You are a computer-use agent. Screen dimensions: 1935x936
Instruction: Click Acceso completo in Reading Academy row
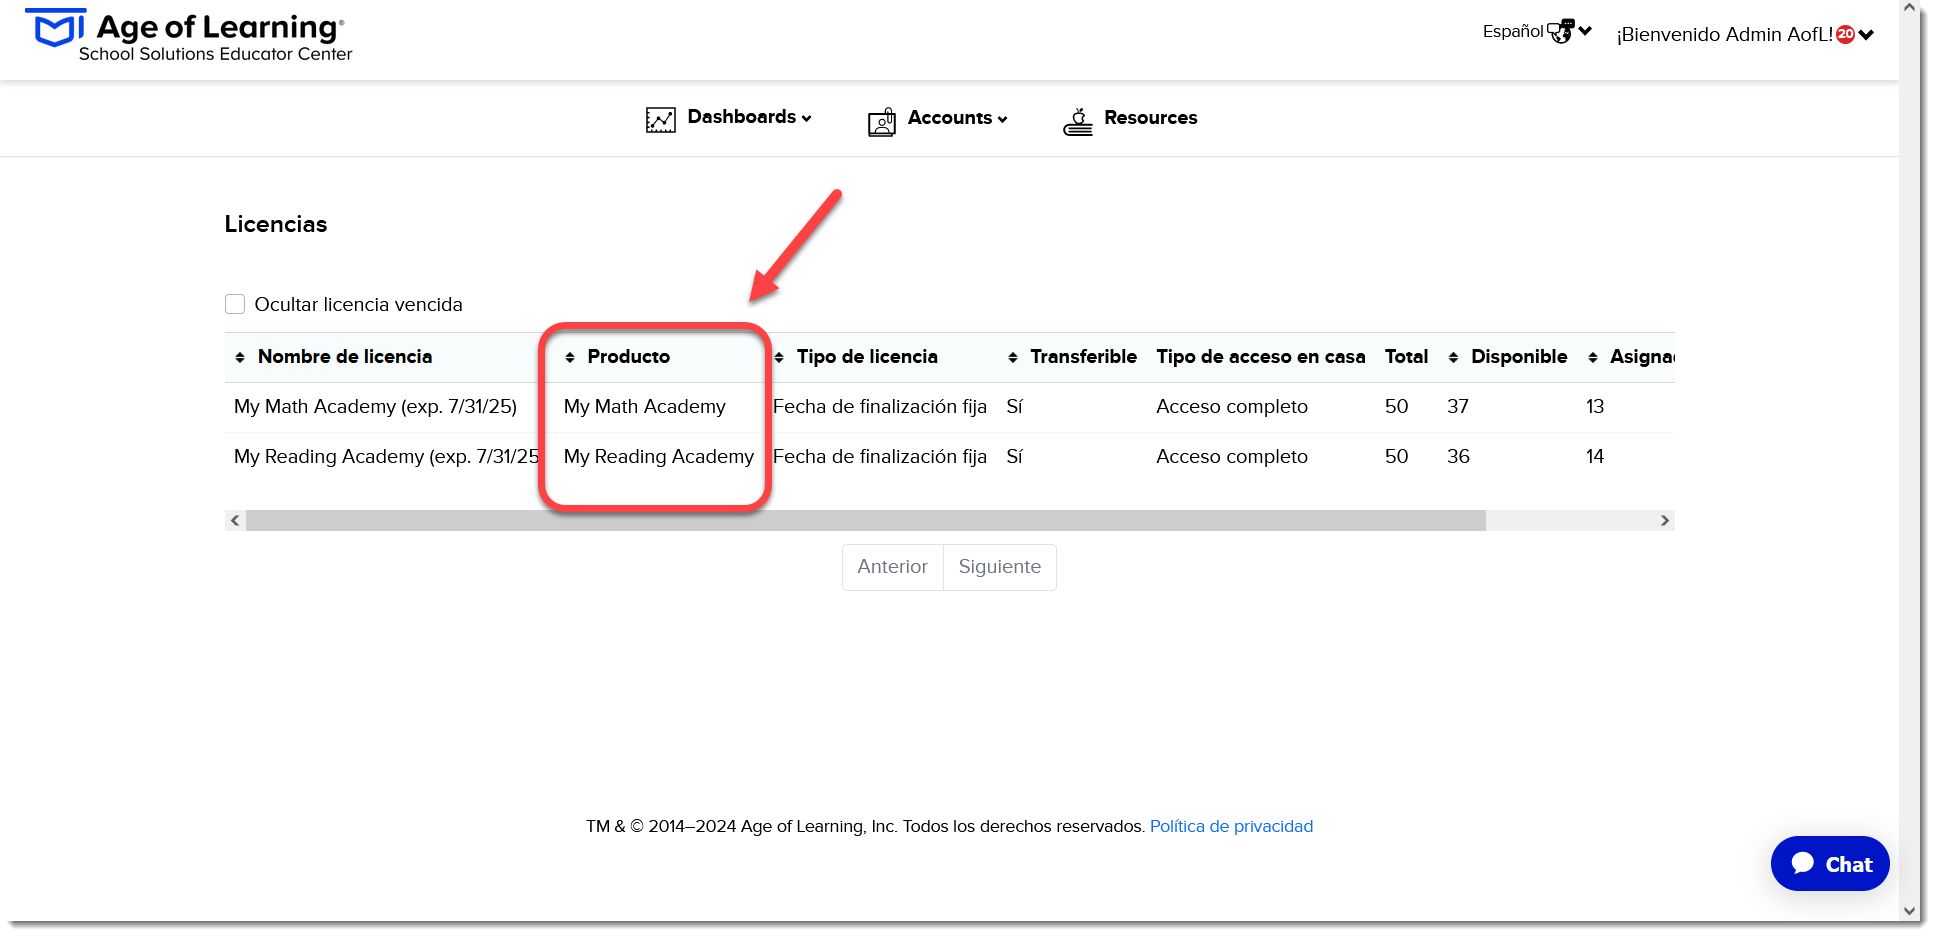pyautogui.click(x=1232, y=457)
